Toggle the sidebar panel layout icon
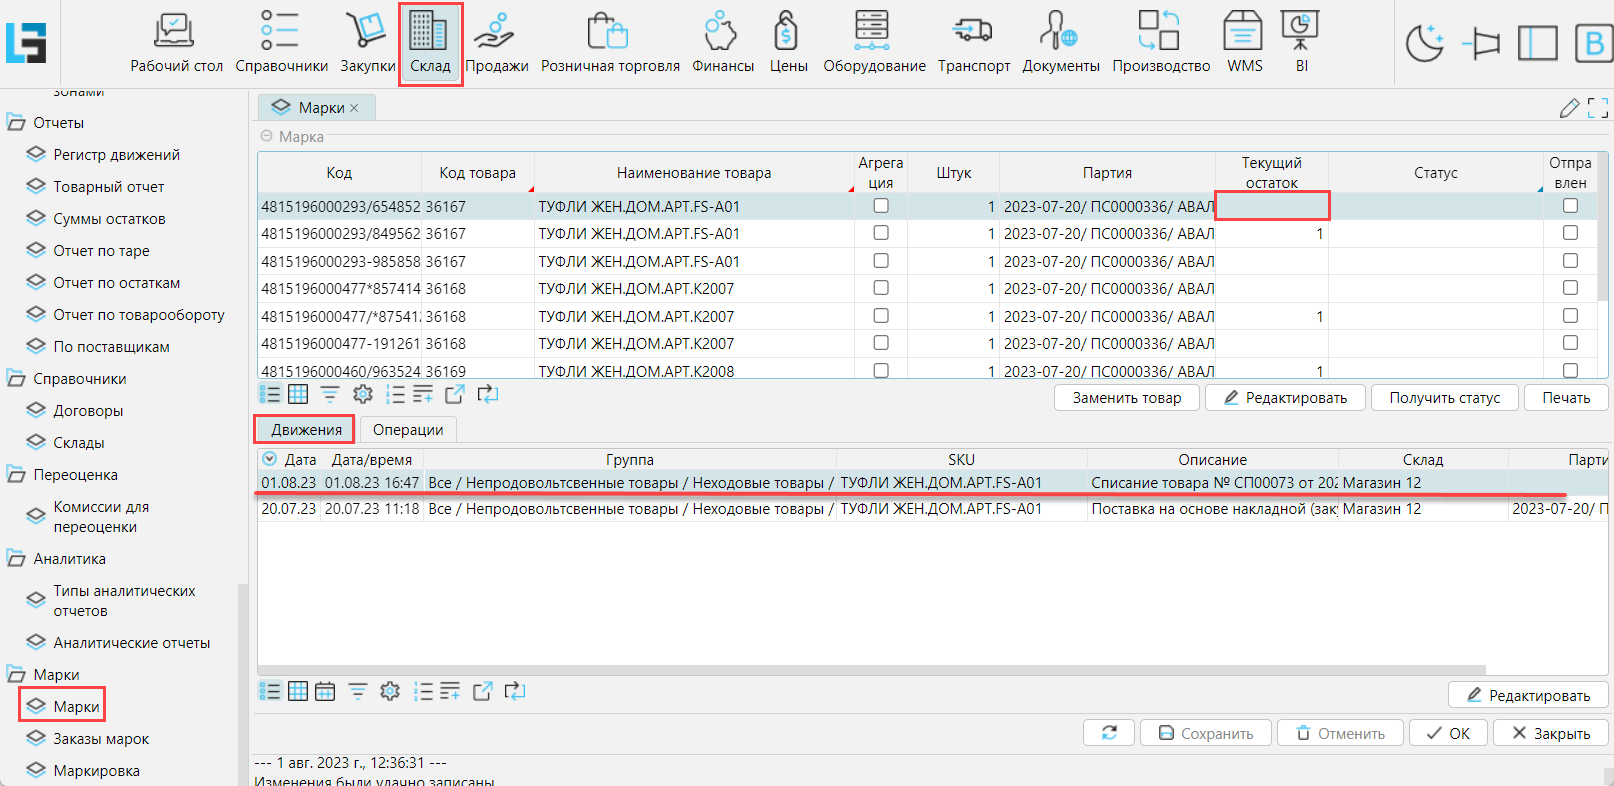This screenshot has height=786, width=1614. coord(1537,44)
